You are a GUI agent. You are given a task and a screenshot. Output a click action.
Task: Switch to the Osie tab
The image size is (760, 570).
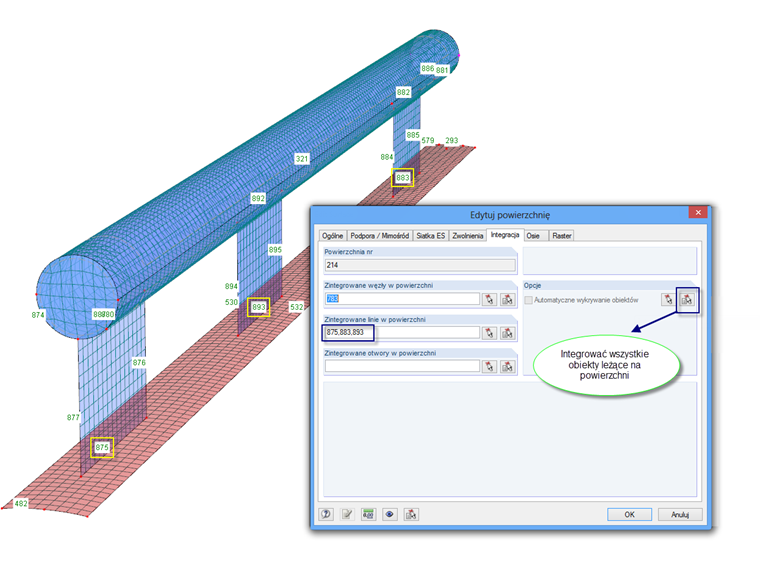point(533,236)
